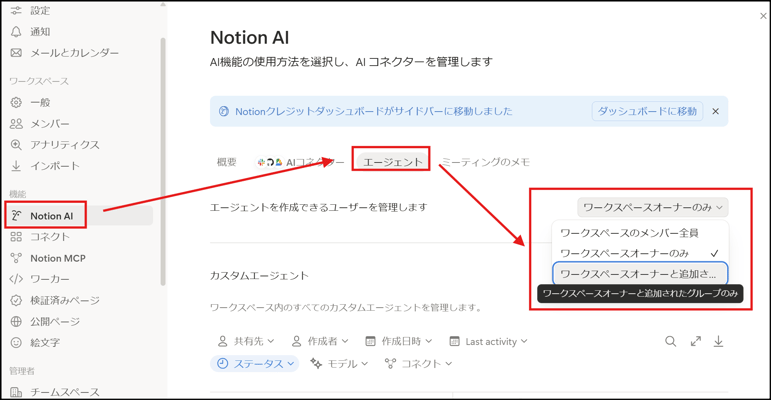
Task: Open メンバー settings page
Action: coord(40,123)
